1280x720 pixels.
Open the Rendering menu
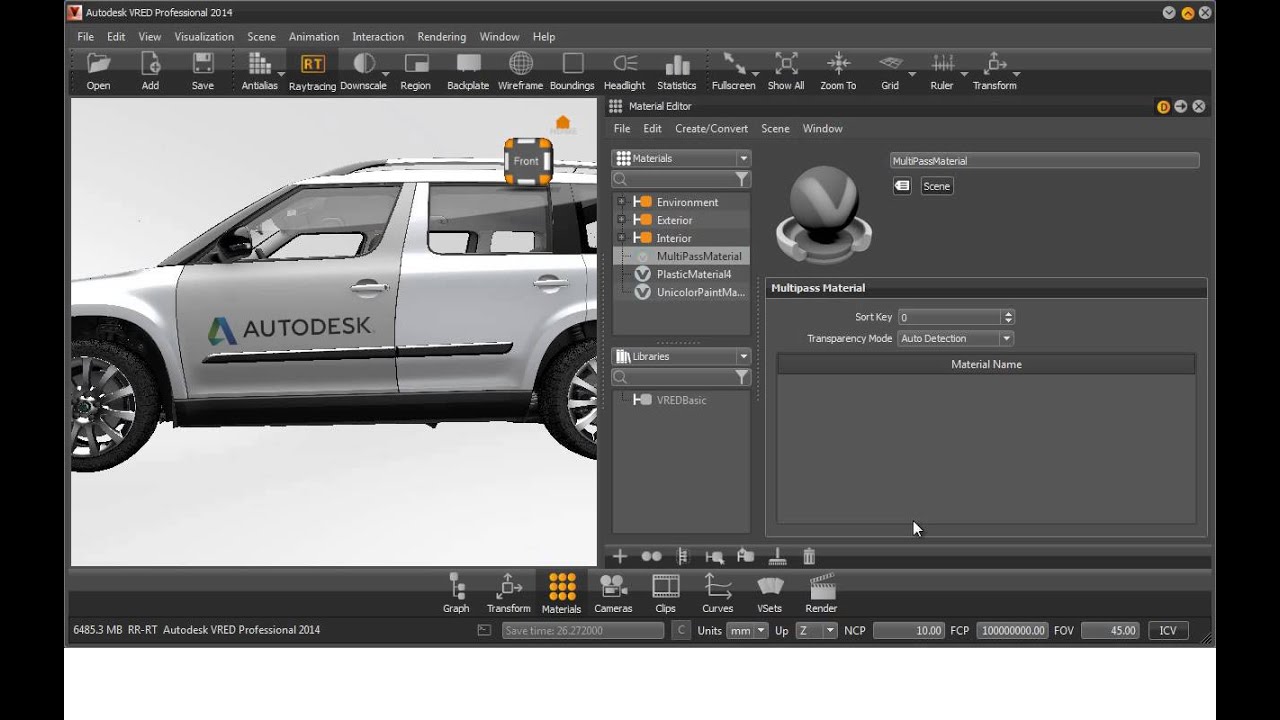442,37
